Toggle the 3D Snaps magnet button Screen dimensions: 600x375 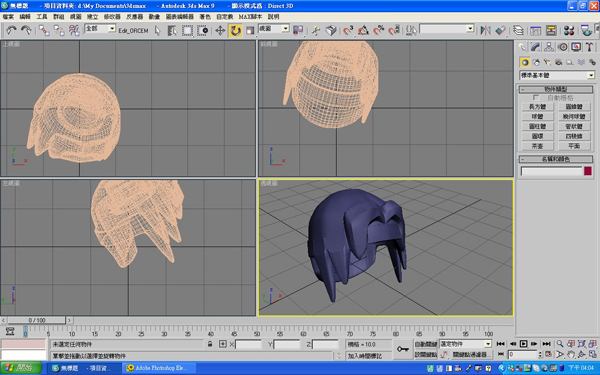click(348, 30)
